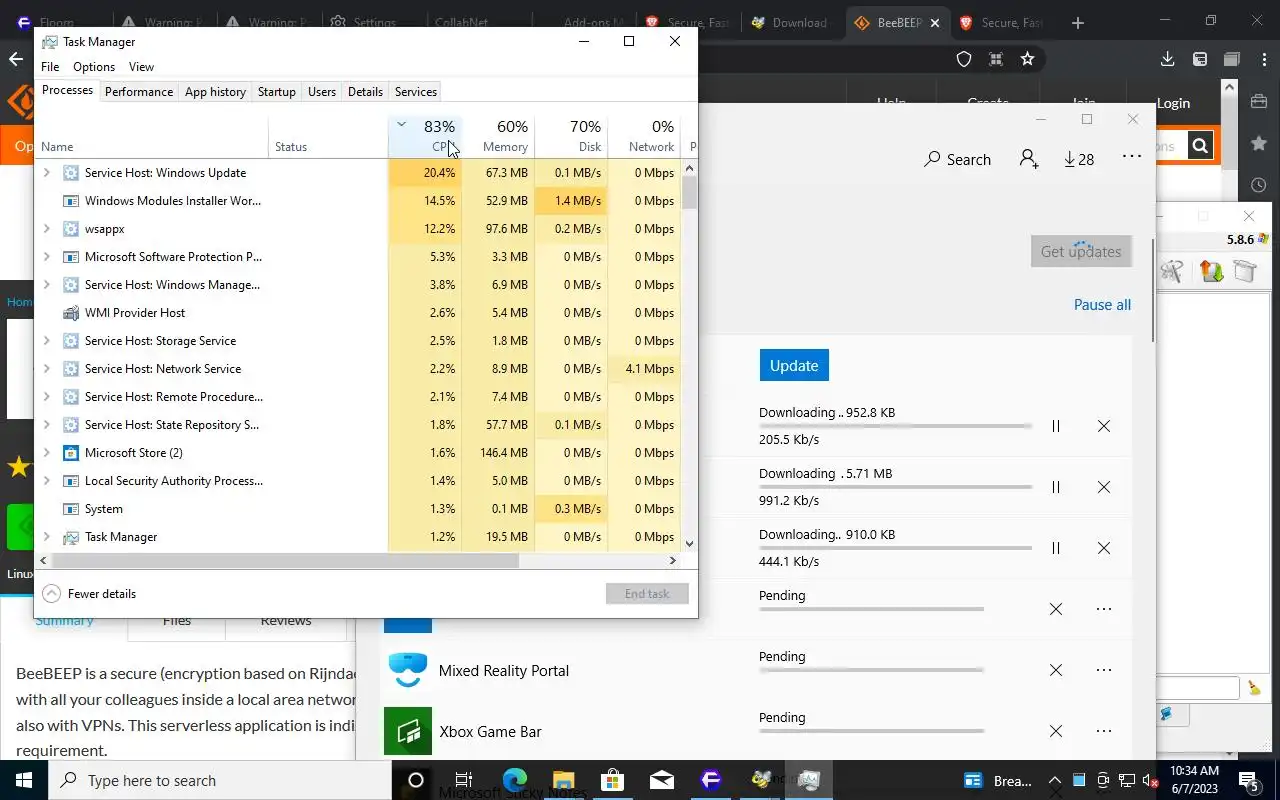This screenshot has width=1280, height=800.
Task: Open the File menu in Task Manager
Action: pos(50,67)
